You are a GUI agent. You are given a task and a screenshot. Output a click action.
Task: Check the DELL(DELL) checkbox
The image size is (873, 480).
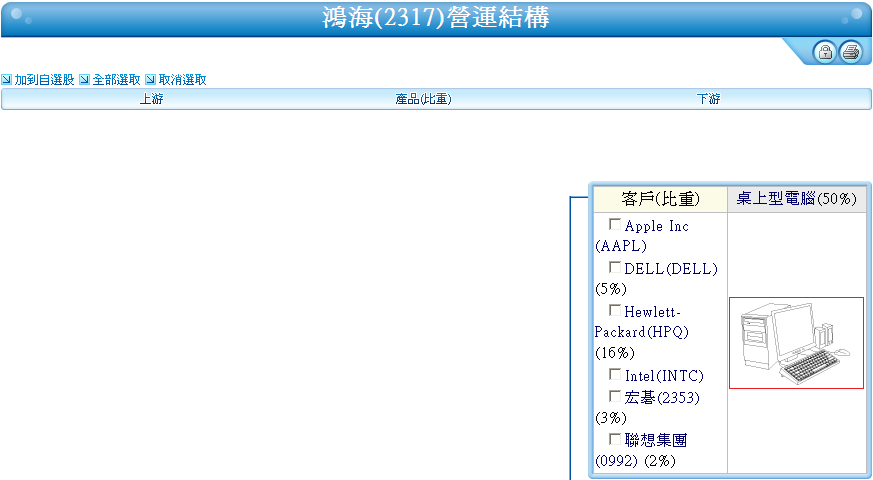615,267
